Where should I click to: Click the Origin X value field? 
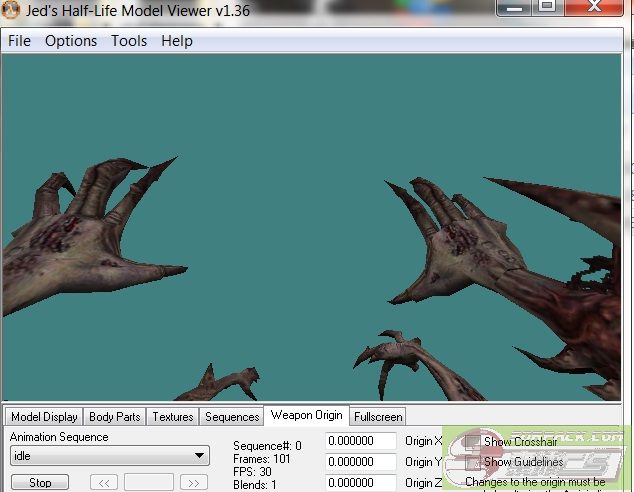tap(361, 441)
